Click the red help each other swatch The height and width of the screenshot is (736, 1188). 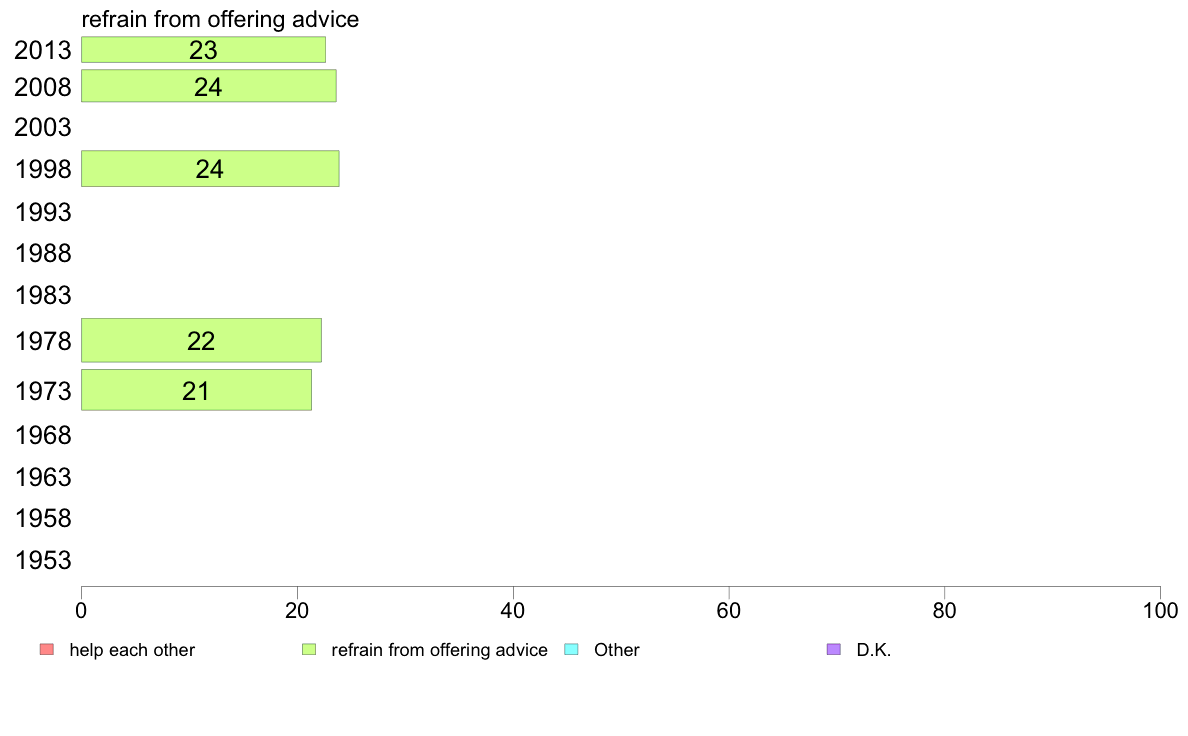pyautogui.click(x=47, y=650)
